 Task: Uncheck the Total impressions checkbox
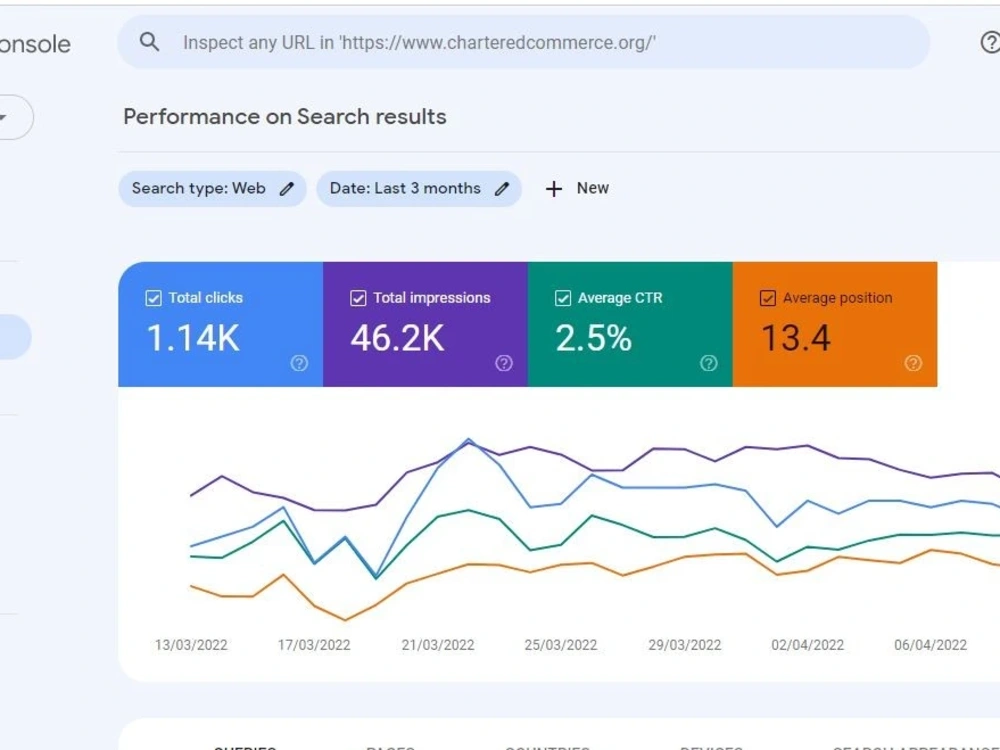point(358,298)
